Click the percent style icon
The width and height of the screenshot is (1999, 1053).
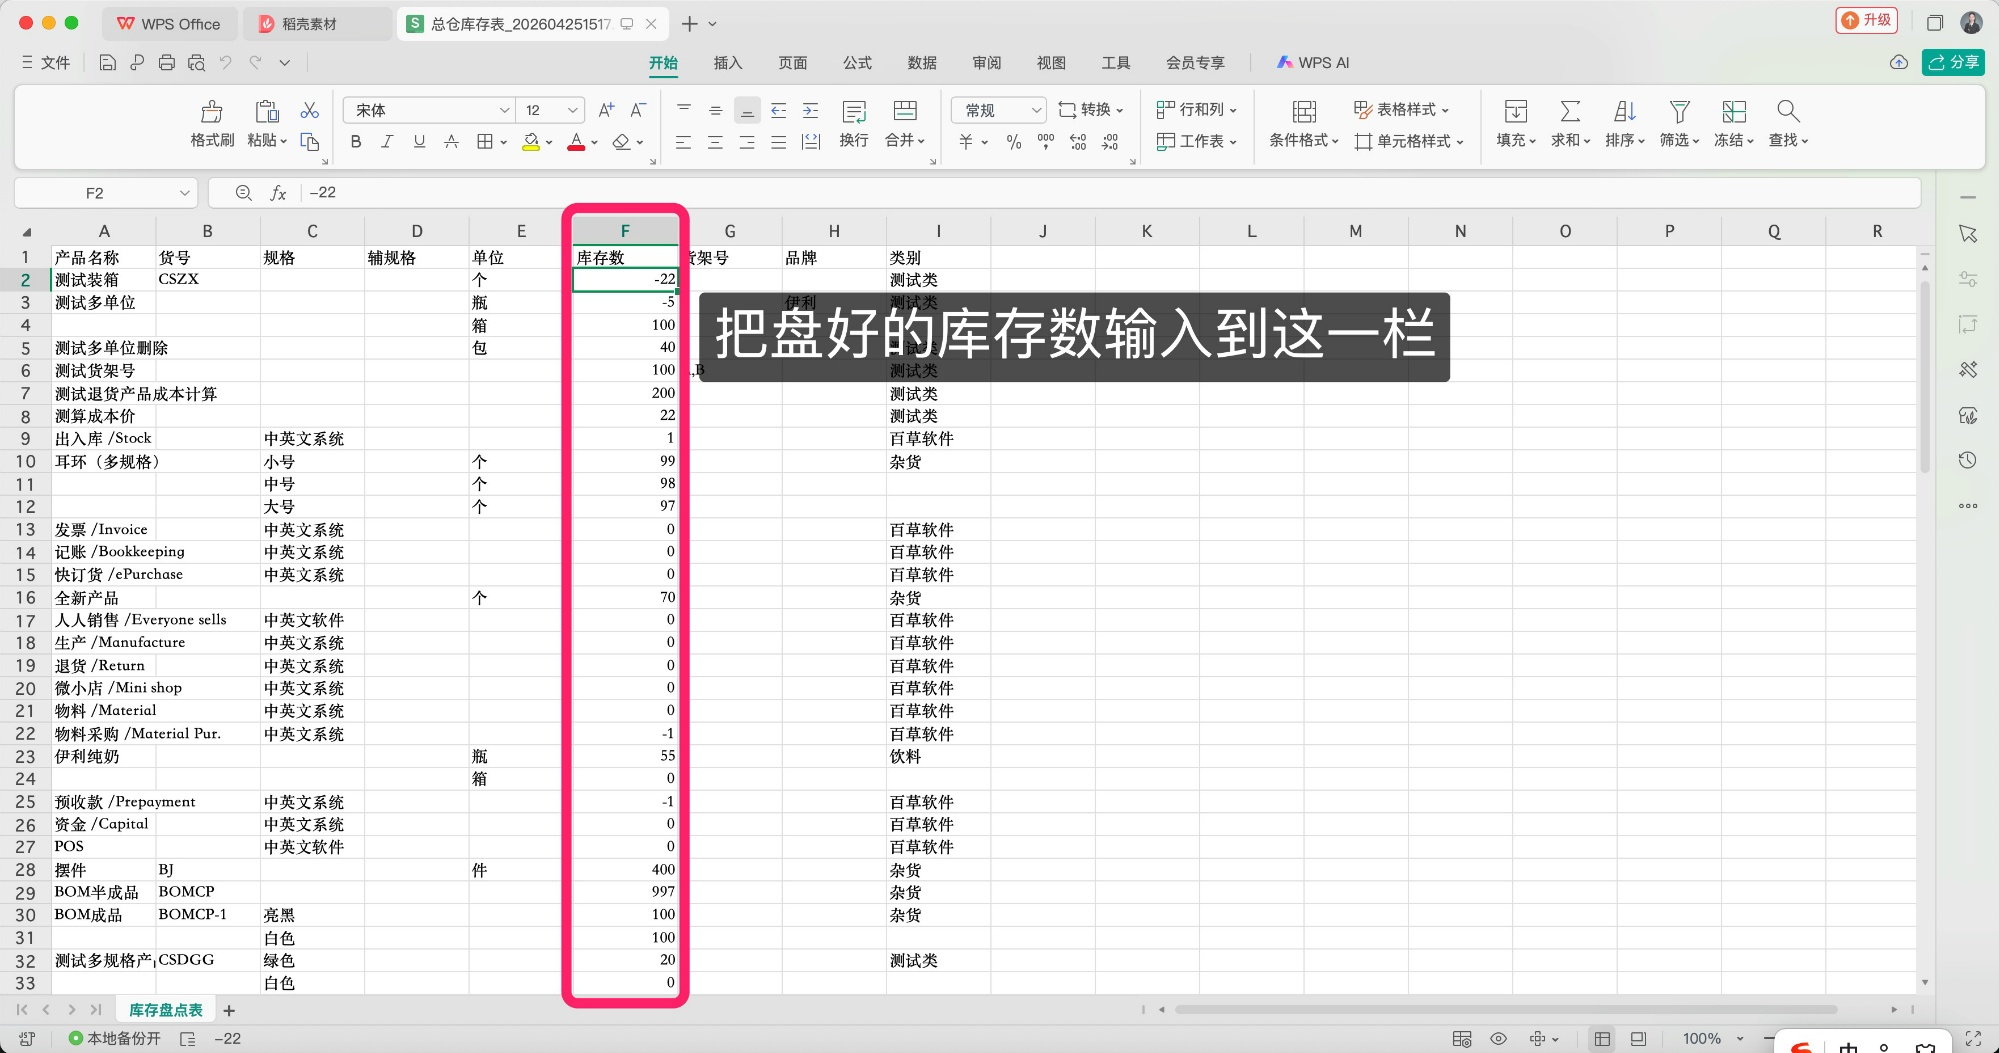(x=1014, y=142)
